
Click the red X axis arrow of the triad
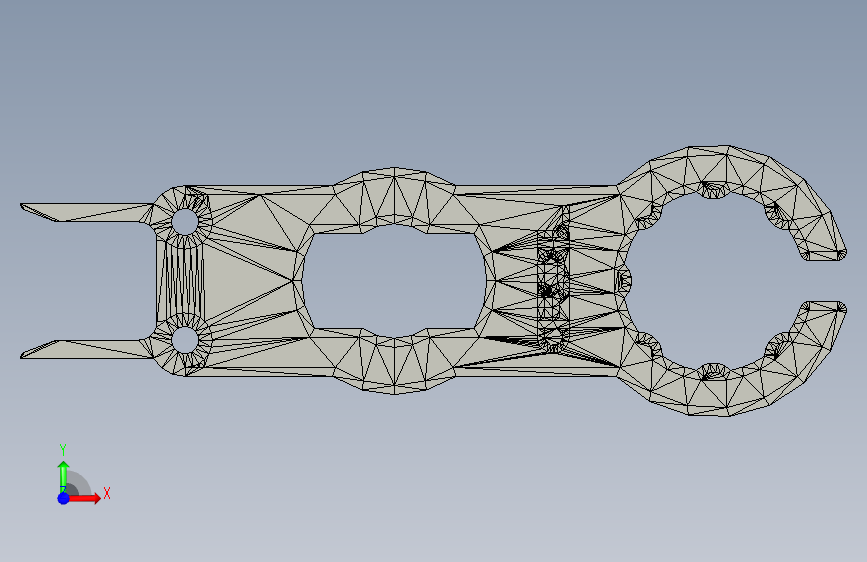point(84,498)
